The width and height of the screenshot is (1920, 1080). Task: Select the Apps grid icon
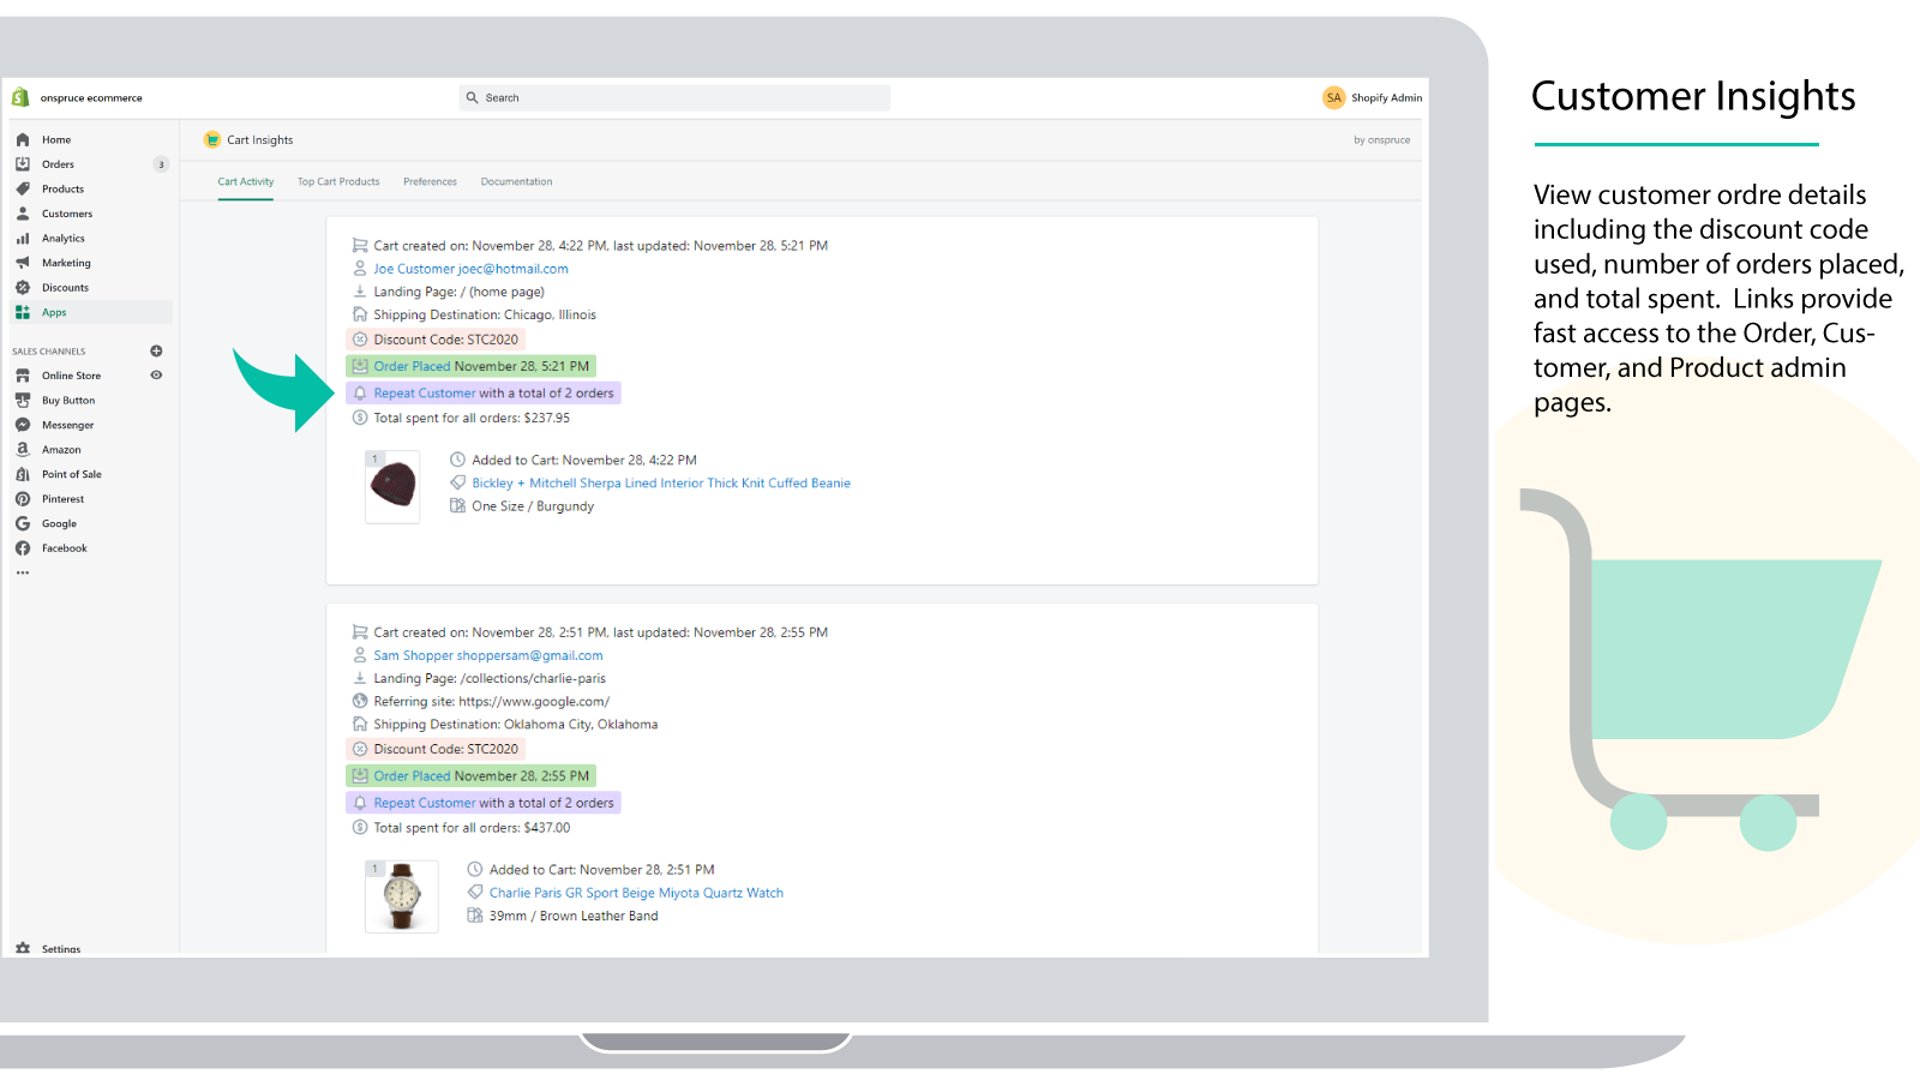point(23,312)
